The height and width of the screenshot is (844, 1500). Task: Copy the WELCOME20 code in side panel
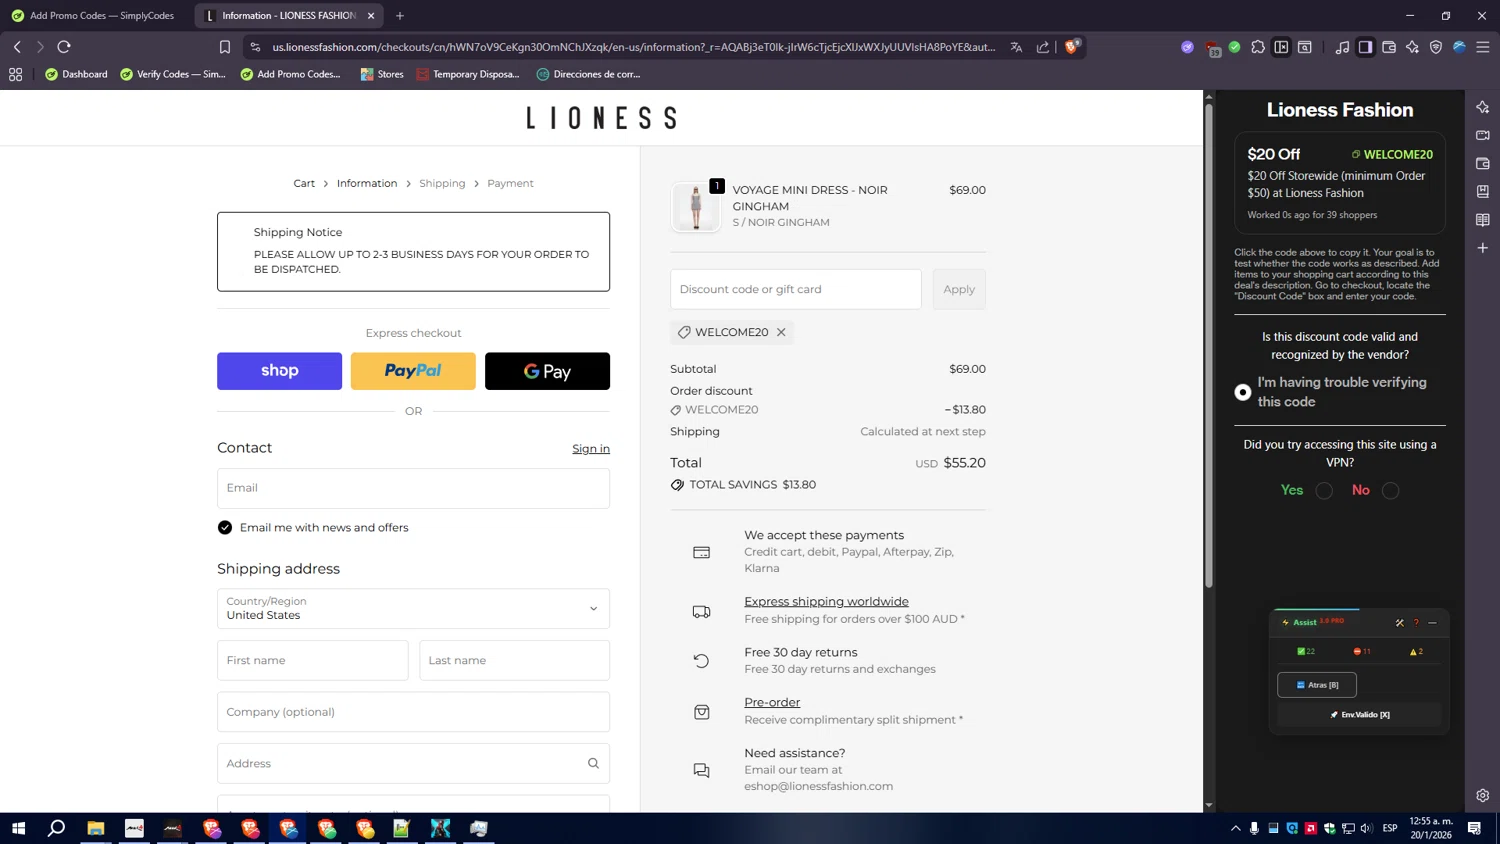[x=1392, y=154]
